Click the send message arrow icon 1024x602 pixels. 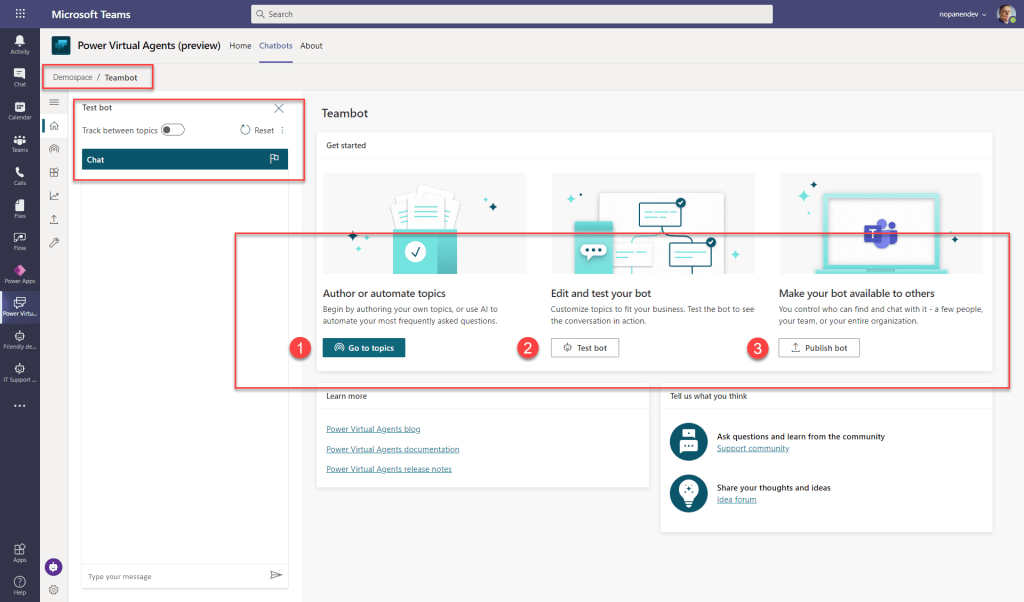click(x=276, y=575)
